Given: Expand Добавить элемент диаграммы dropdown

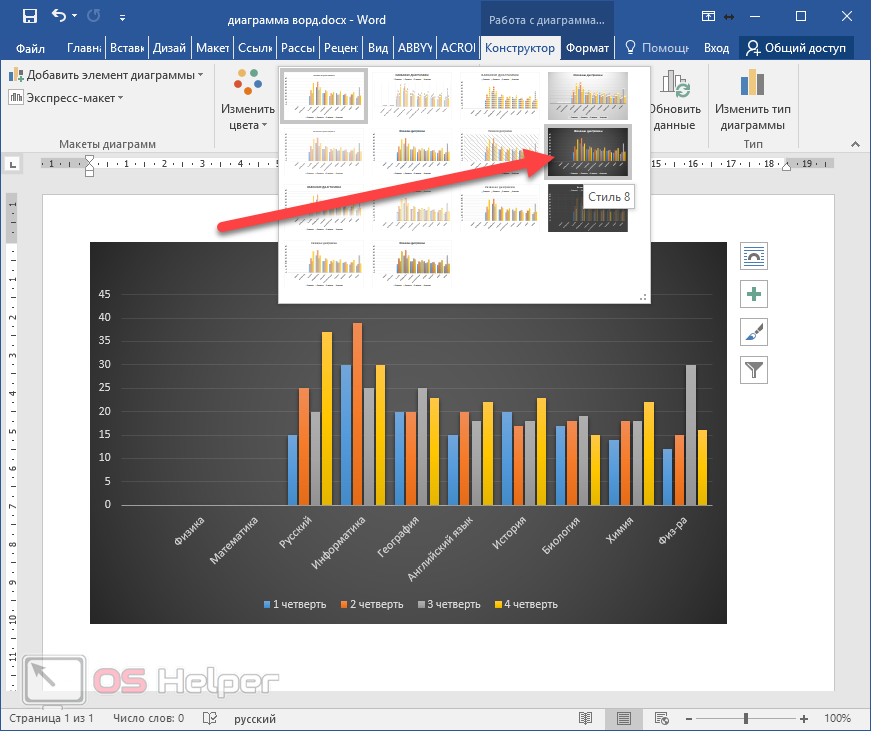Looking at the screenshot, I should point(105,75).
